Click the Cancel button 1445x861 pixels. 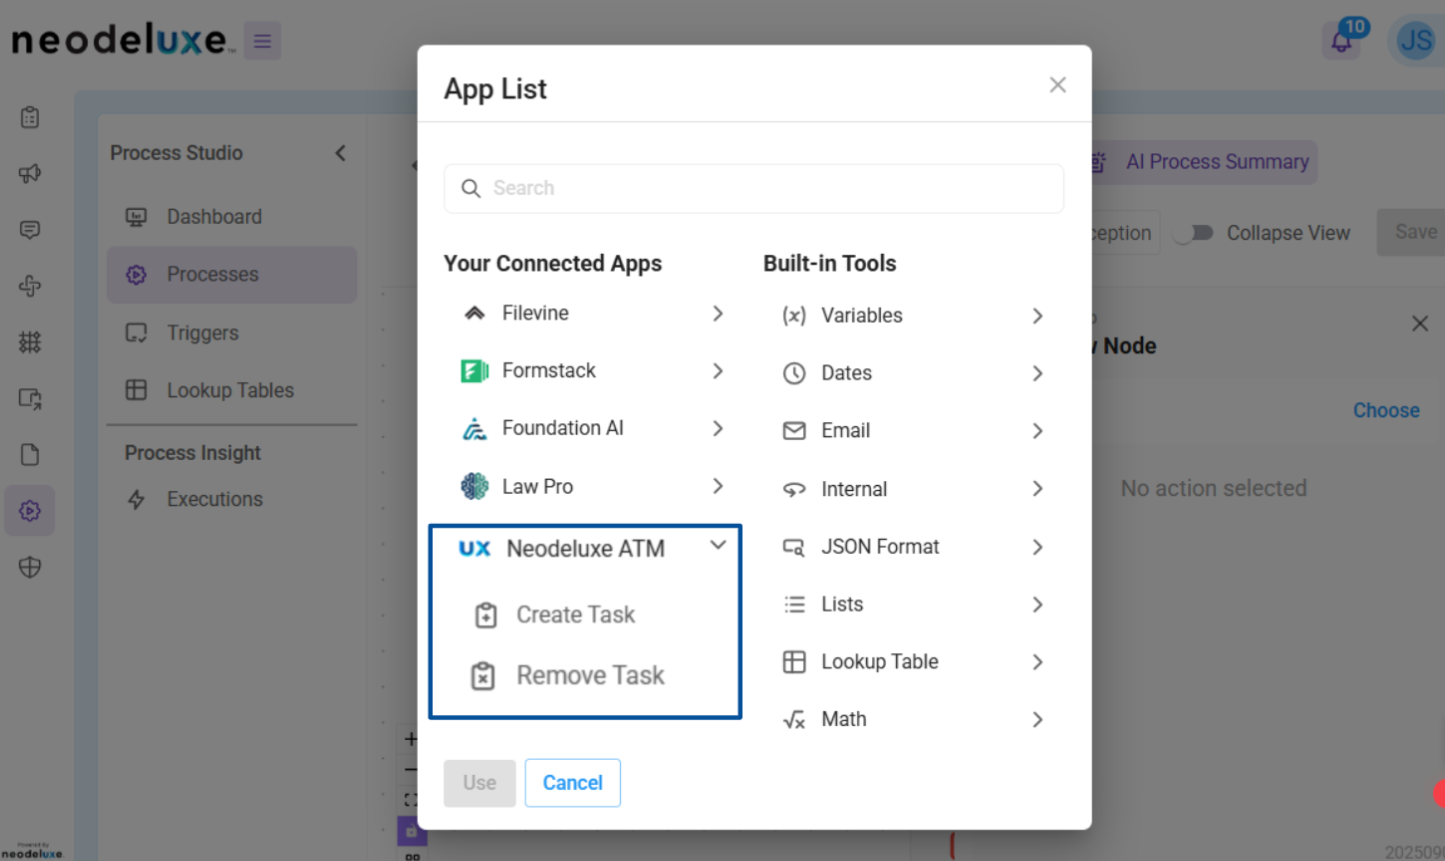point(572,783)
